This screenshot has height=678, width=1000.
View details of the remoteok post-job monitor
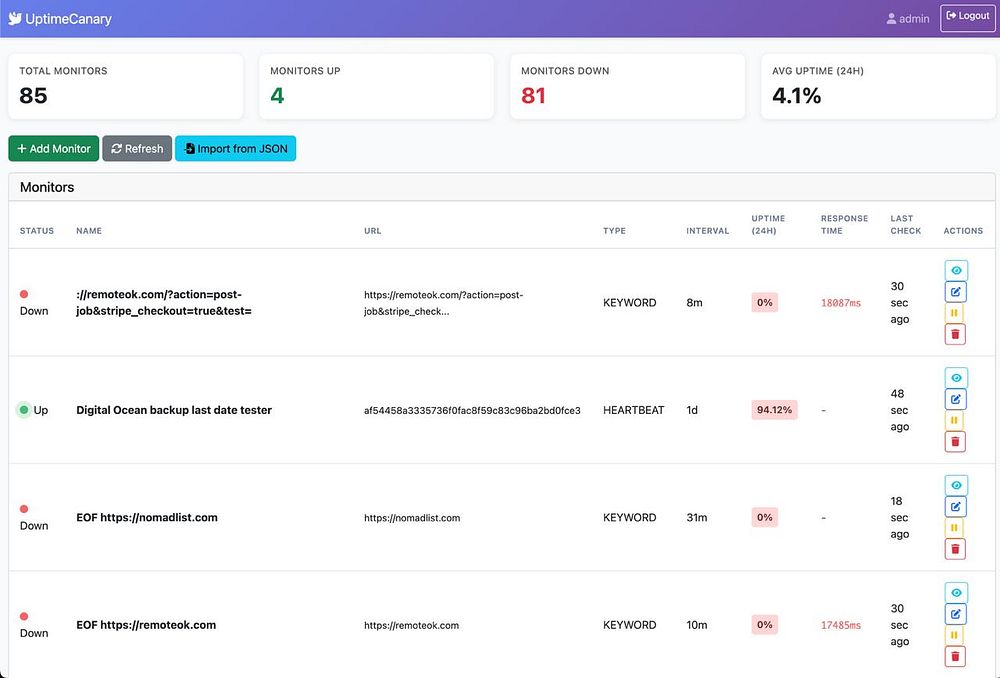(956, 270)
